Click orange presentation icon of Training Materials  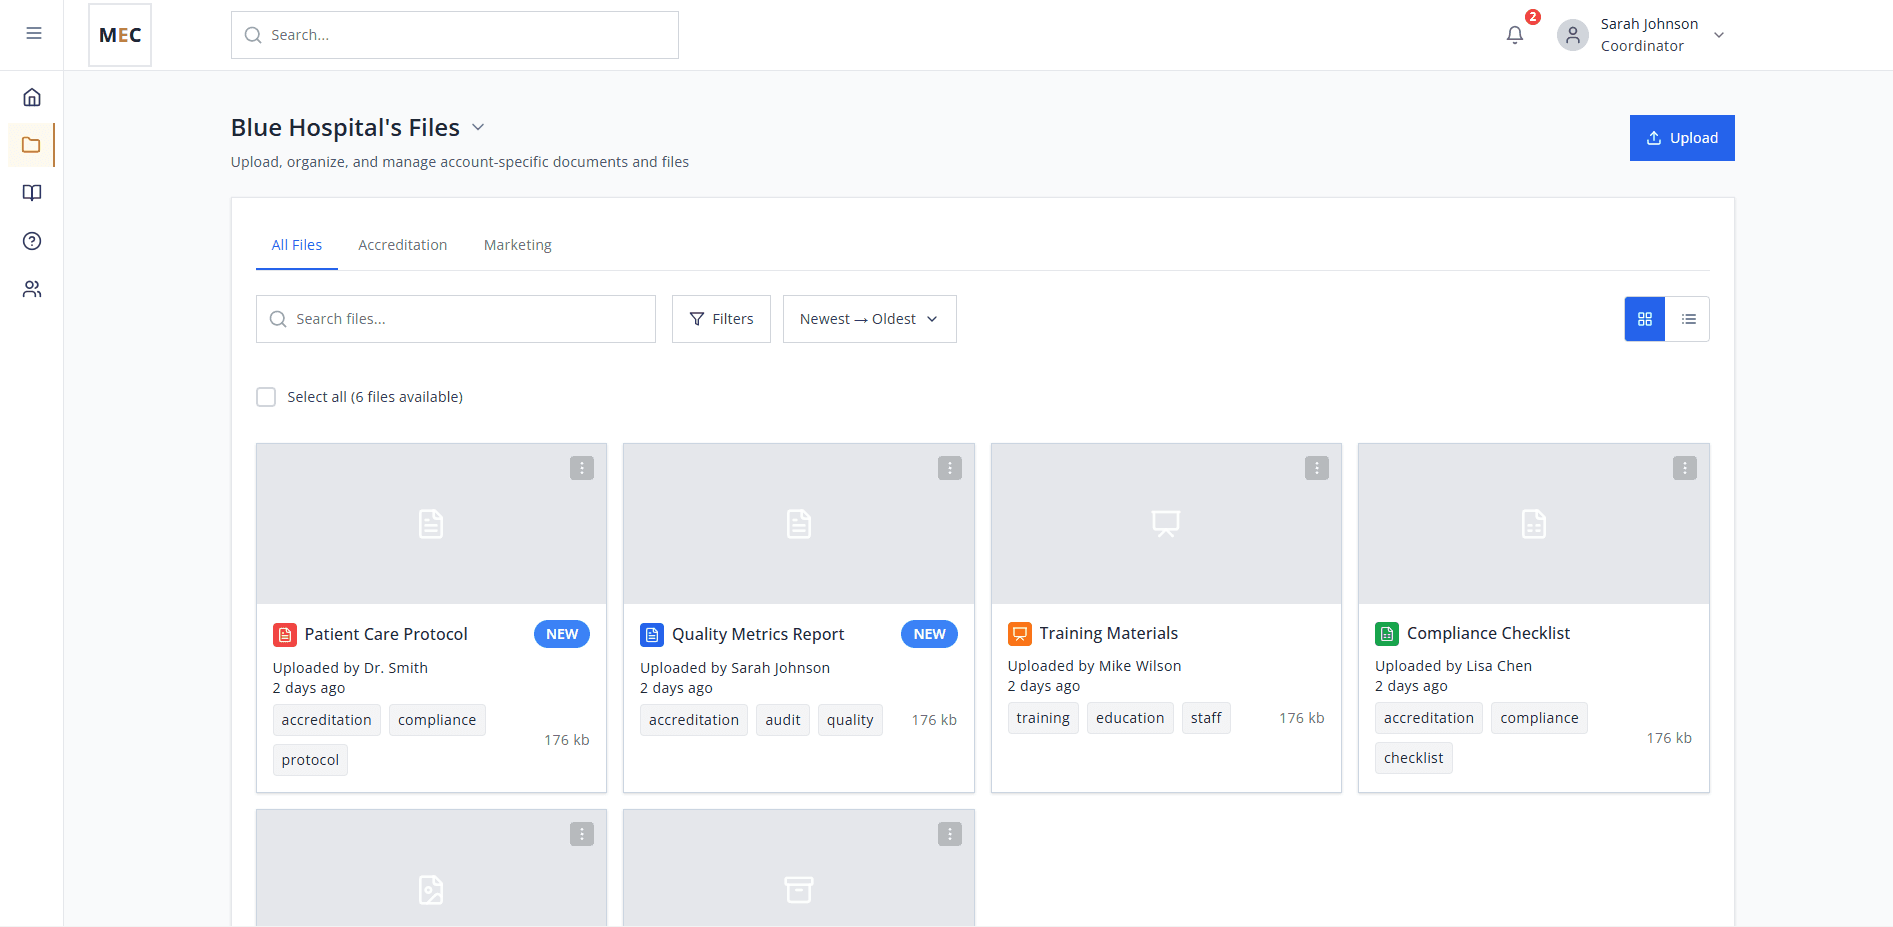[1020, 633]
